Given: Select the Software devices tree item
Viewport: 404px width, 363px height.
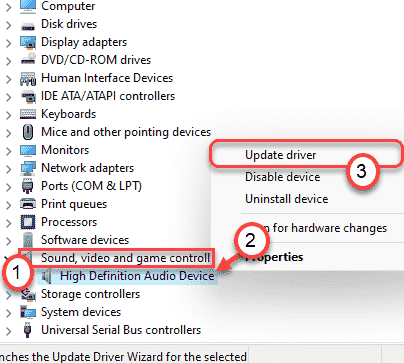Looking at the screenshot, I should (85, 240).
